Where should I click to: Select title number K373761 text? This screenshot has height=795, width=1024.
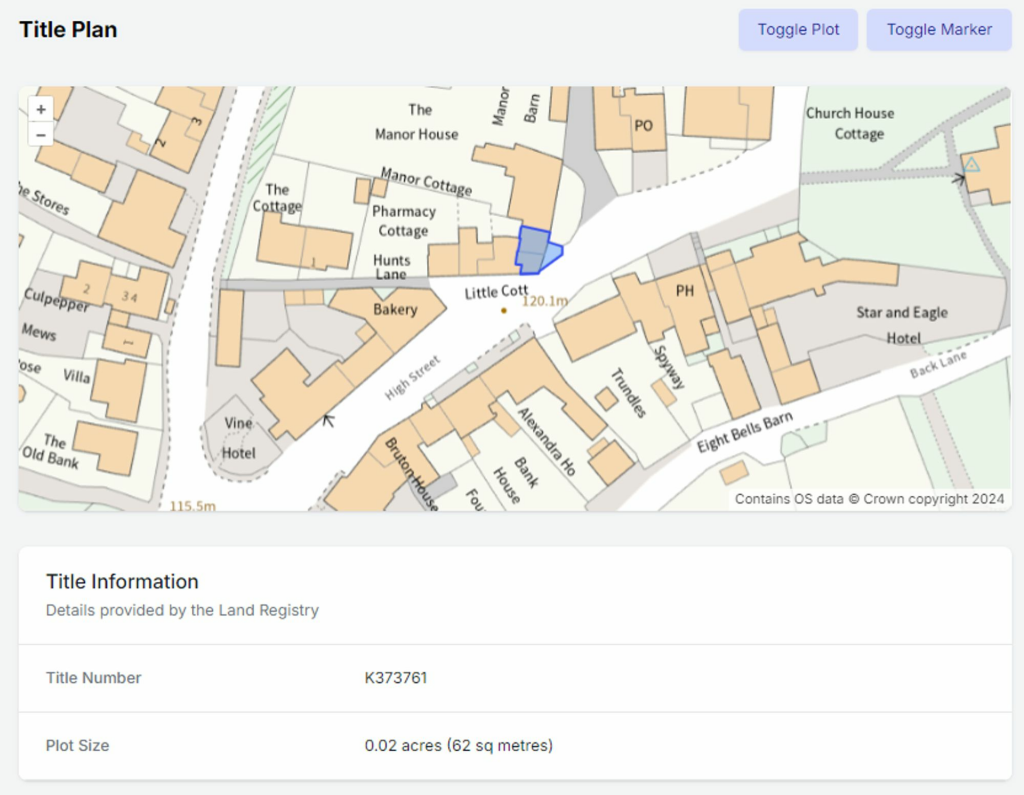396,678
